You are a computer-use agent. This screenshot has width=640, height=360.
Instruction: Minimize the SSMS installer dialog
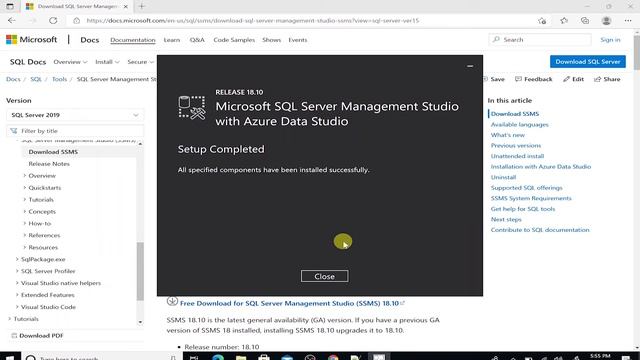coord(470,66)
